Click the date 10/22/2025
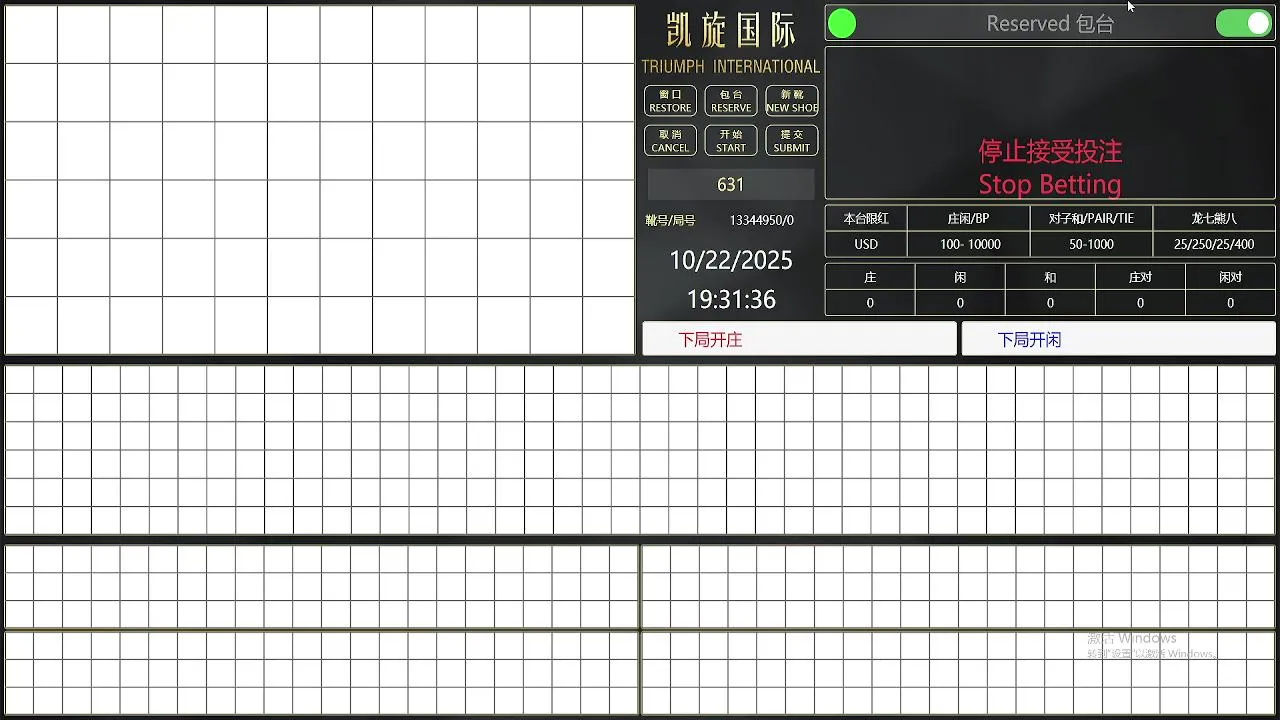Screen dimensions: 1280x720 pos(731,260)
